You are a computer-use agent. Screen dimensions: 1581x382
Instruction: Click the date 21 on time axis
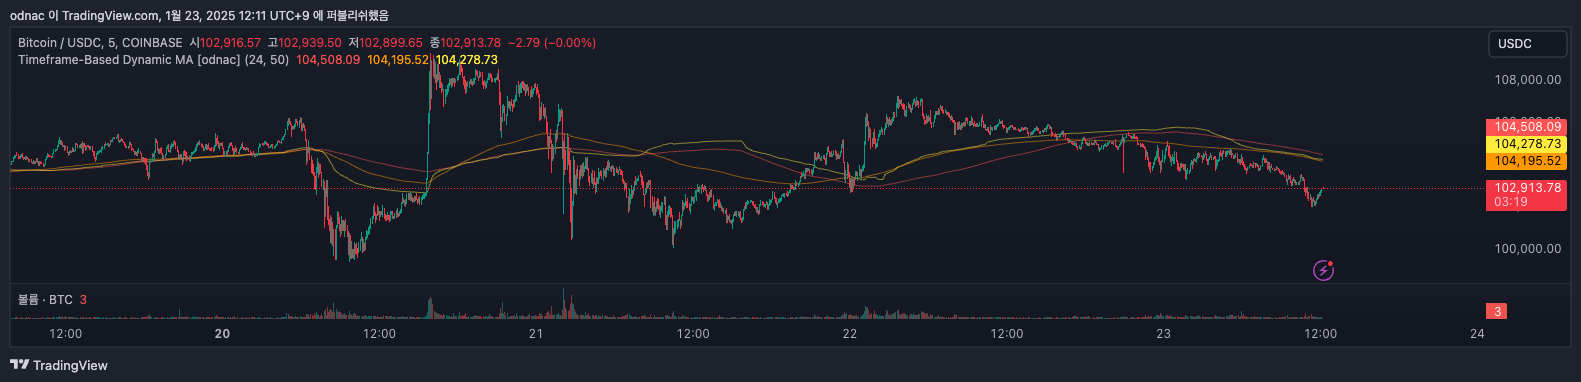click(536, 334)
